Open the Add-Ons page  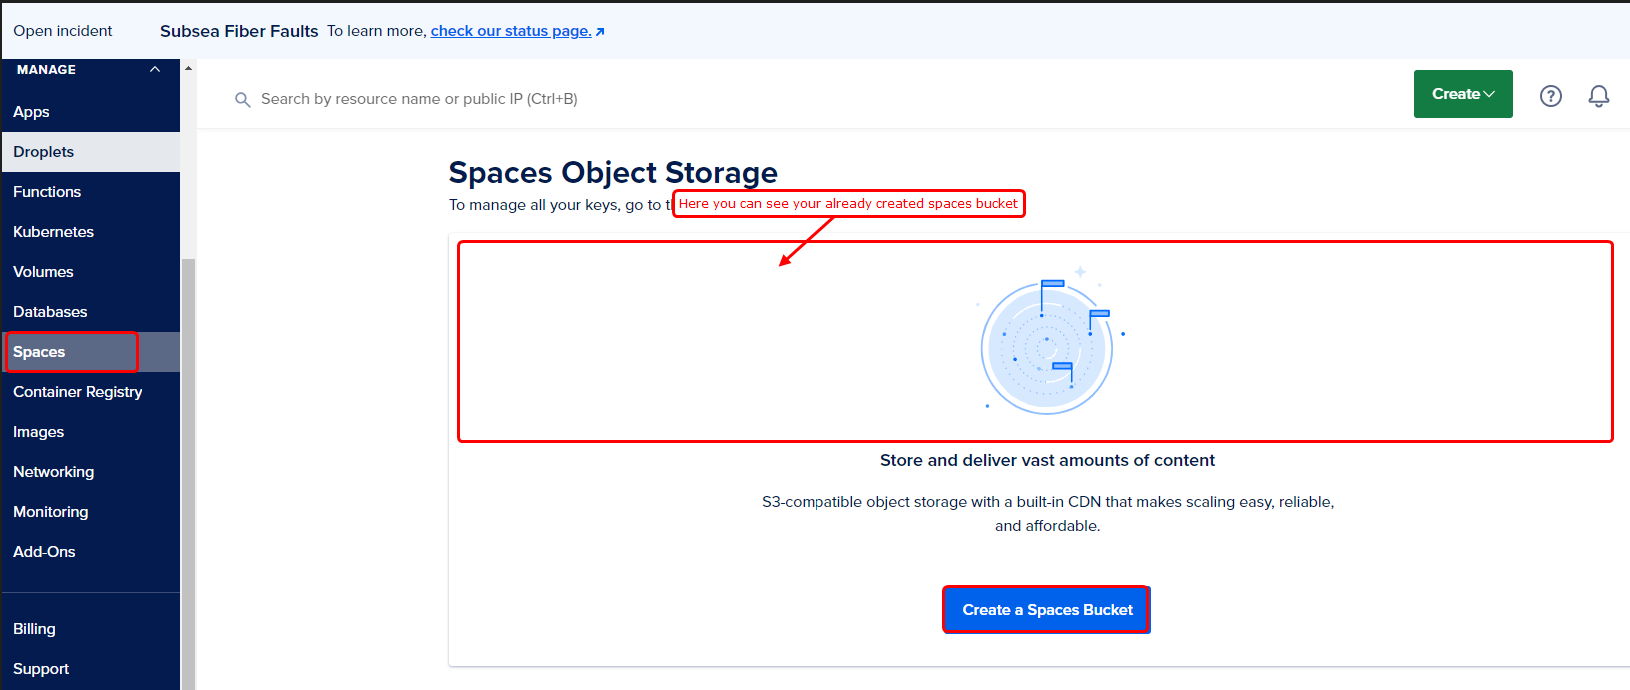(45, 552)
